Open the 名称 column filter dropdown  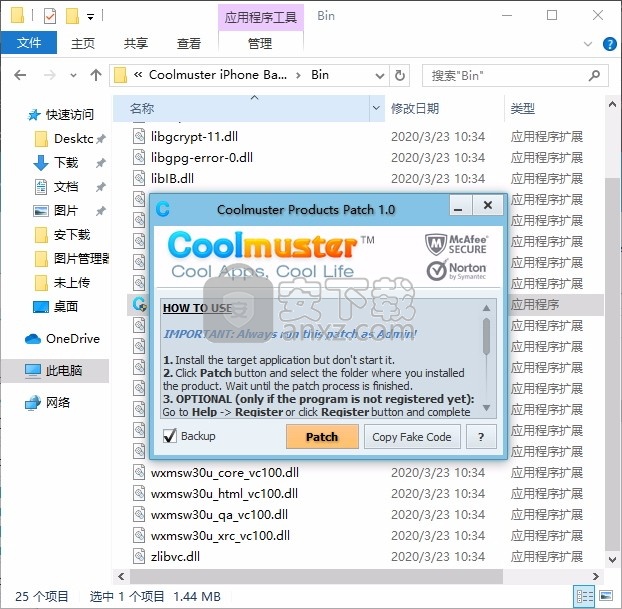pos(376,108)
